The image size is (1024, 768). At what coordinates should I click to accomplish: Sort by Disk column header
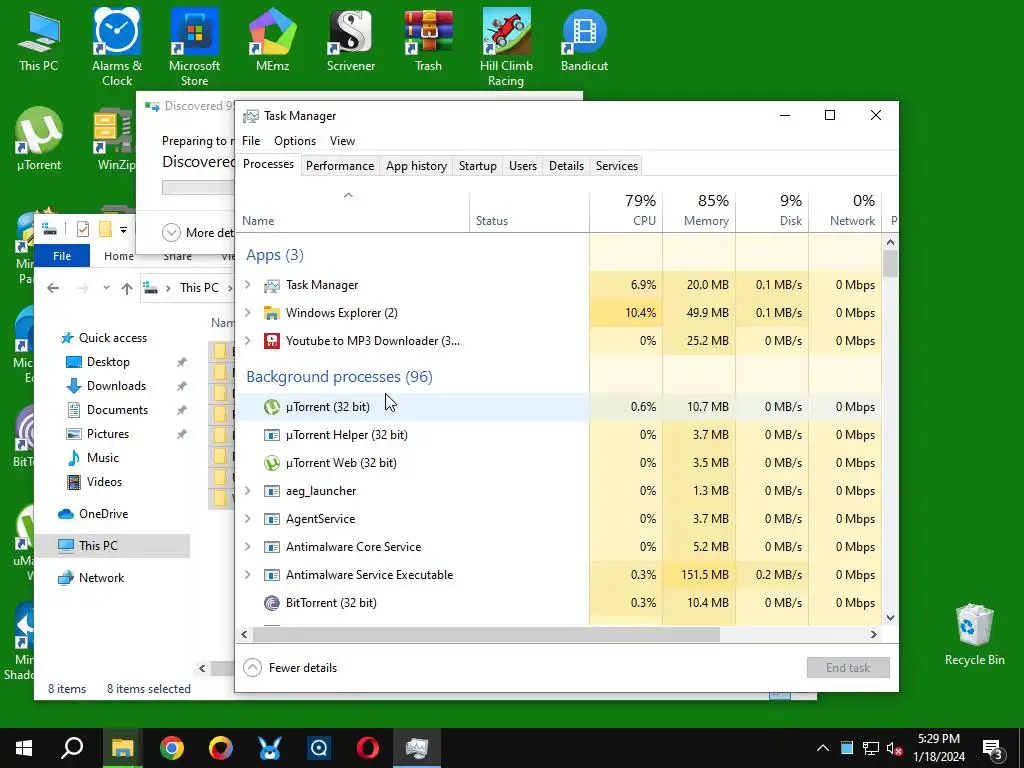click(x=773, y=210)
